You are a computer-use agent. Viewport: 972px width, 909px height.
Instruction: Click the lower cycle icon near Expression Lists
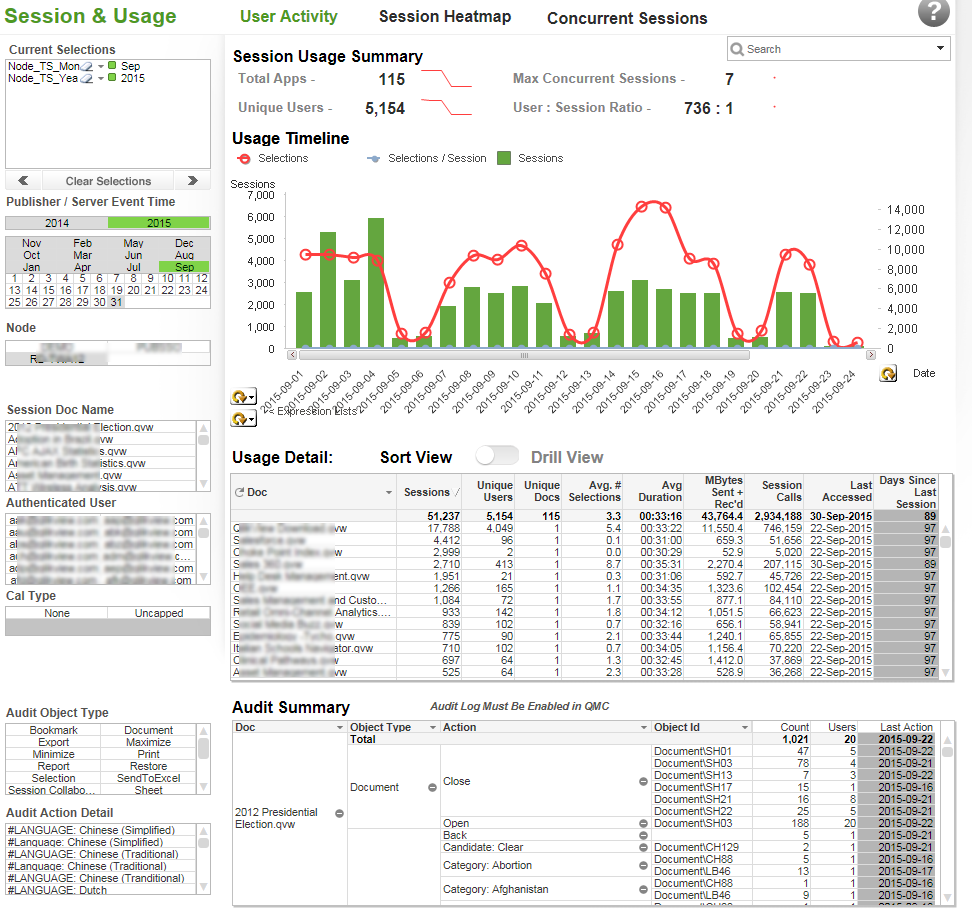[x=243, y=419]
